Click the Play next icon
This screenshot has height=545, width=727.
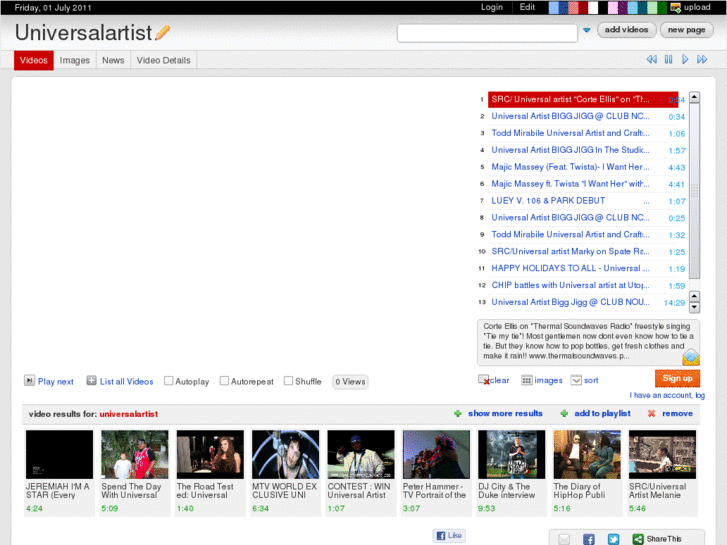[29, 381]
